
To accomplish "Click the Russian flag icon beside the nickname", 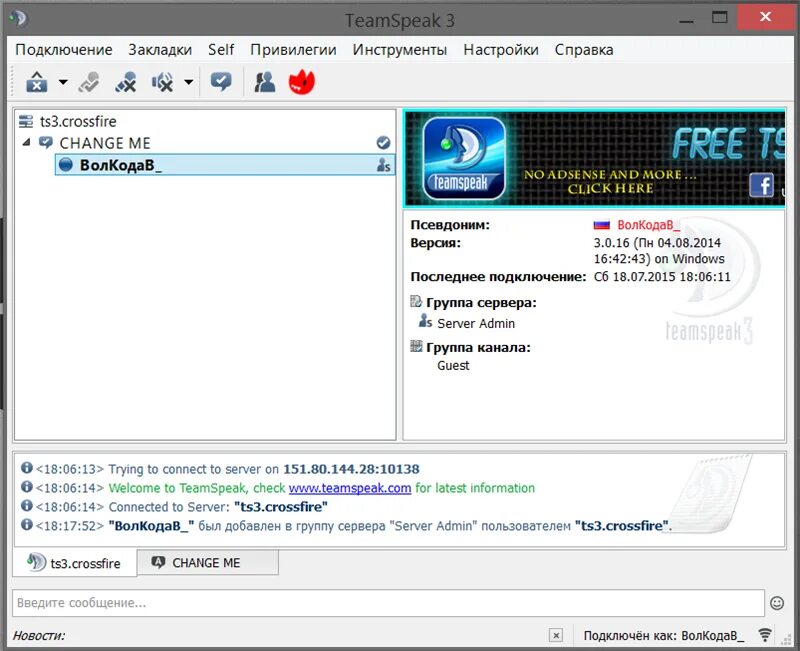I will pyautogui.click(x=602, y=225).
